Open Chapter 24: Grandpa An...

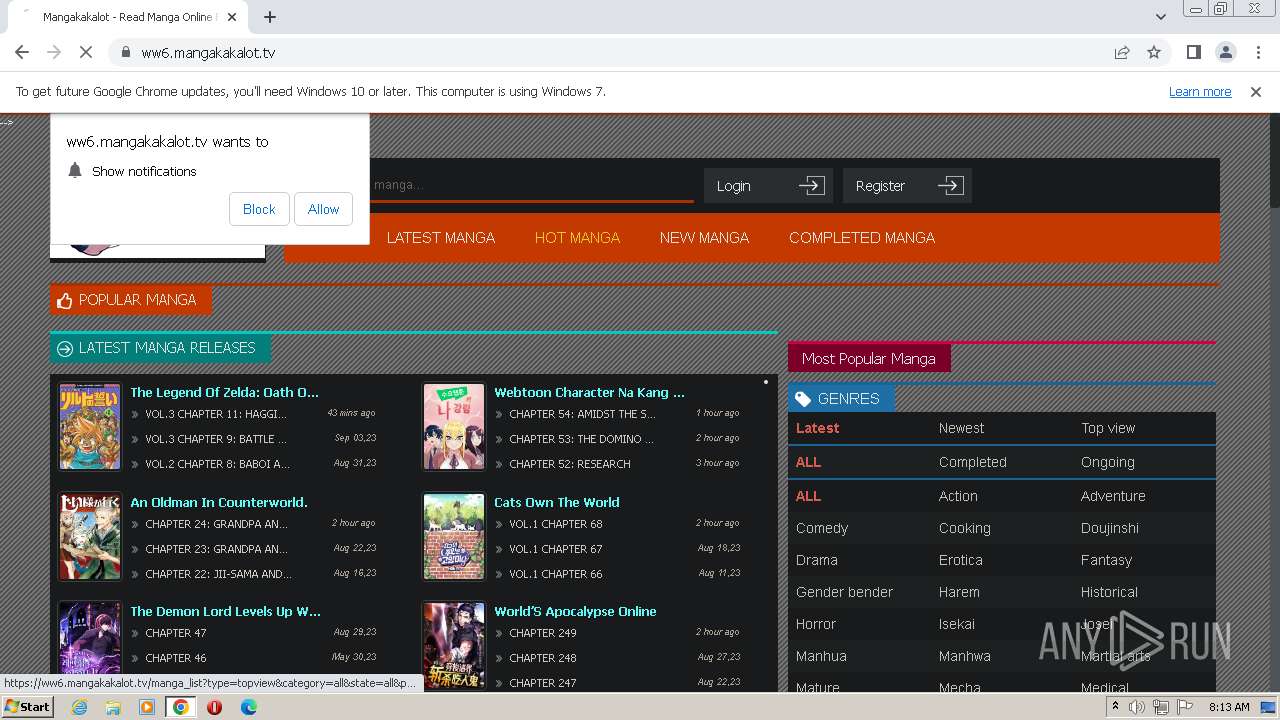[x=216, y=524]
